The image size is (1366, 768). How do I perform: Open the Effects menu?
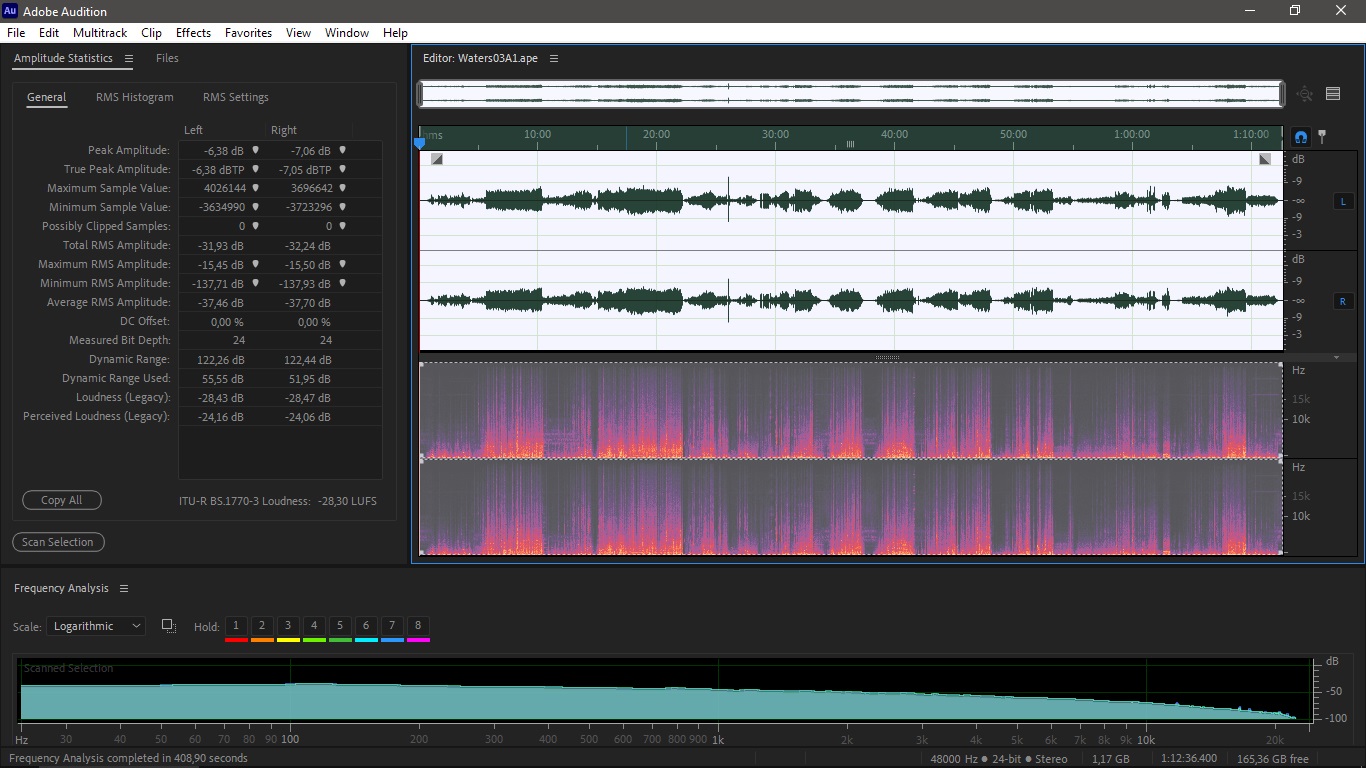[x=193, y=33]
